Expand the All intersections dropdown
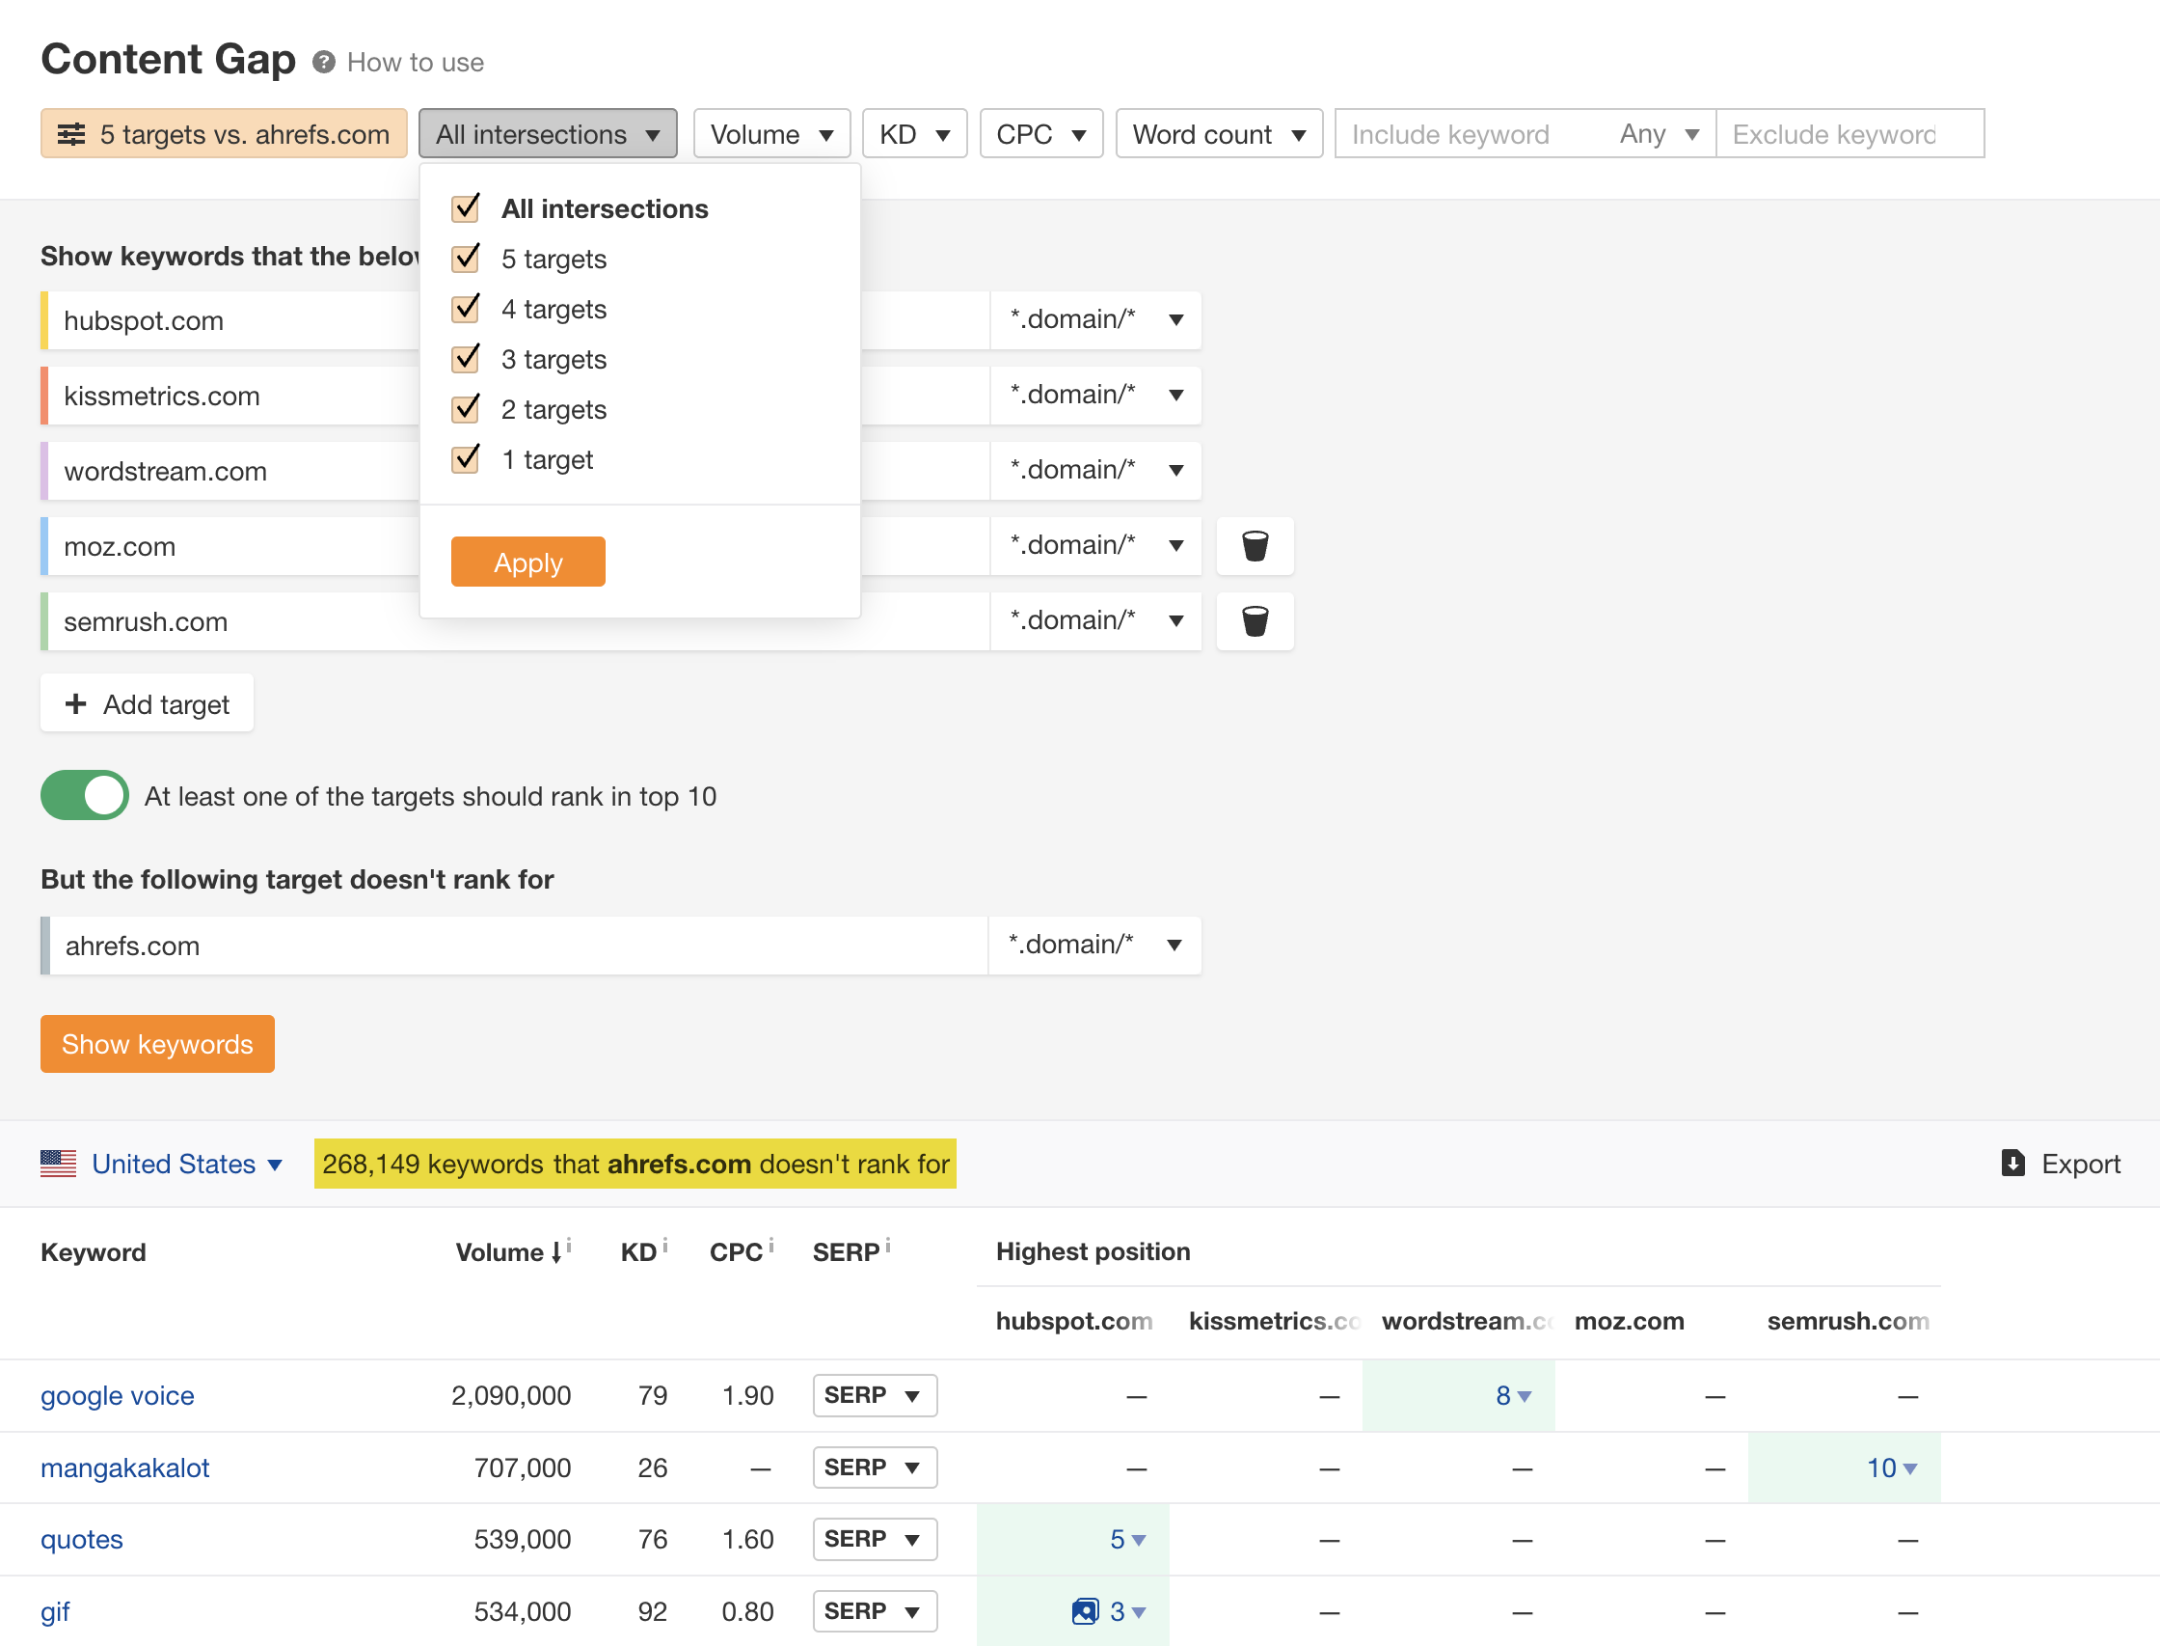This screenshot has height=1646, width=2160. 546,133
